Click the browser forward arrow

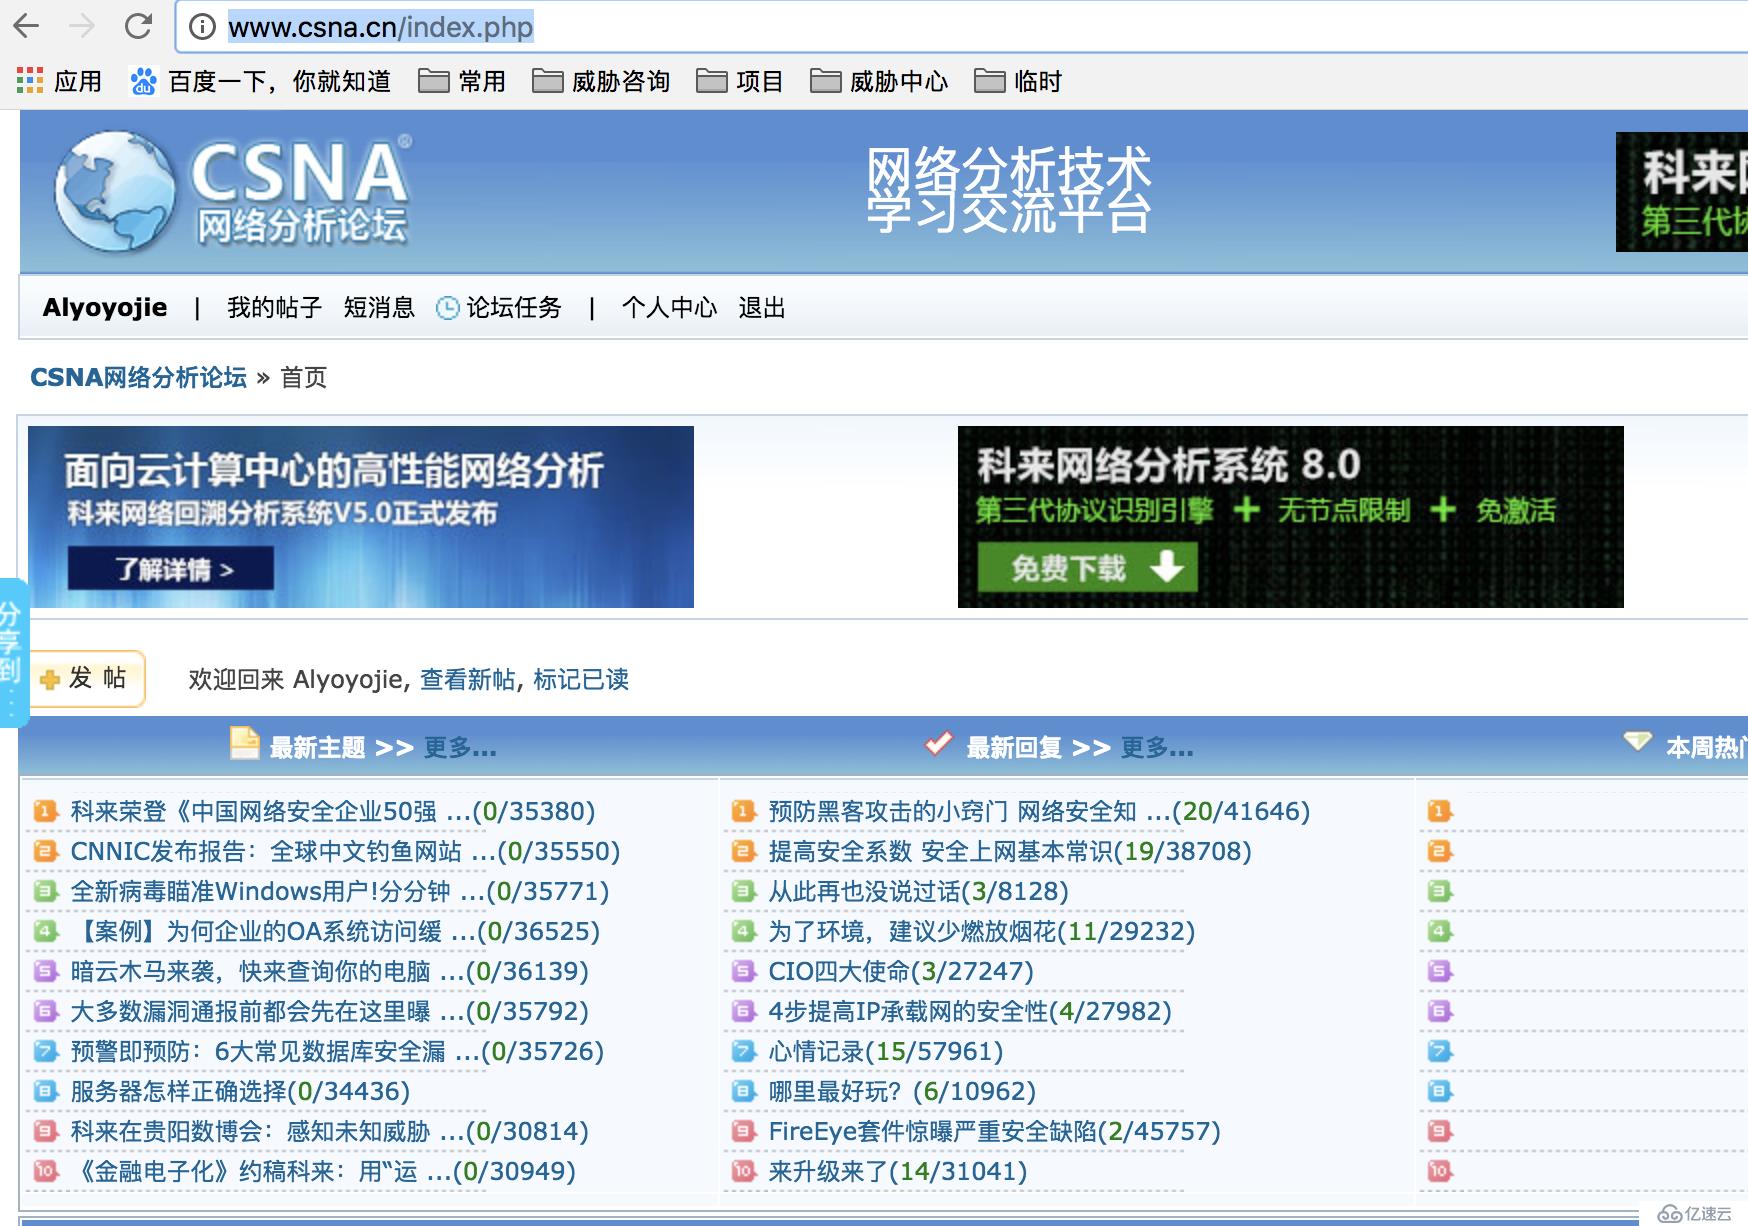(x=82, y=26)
